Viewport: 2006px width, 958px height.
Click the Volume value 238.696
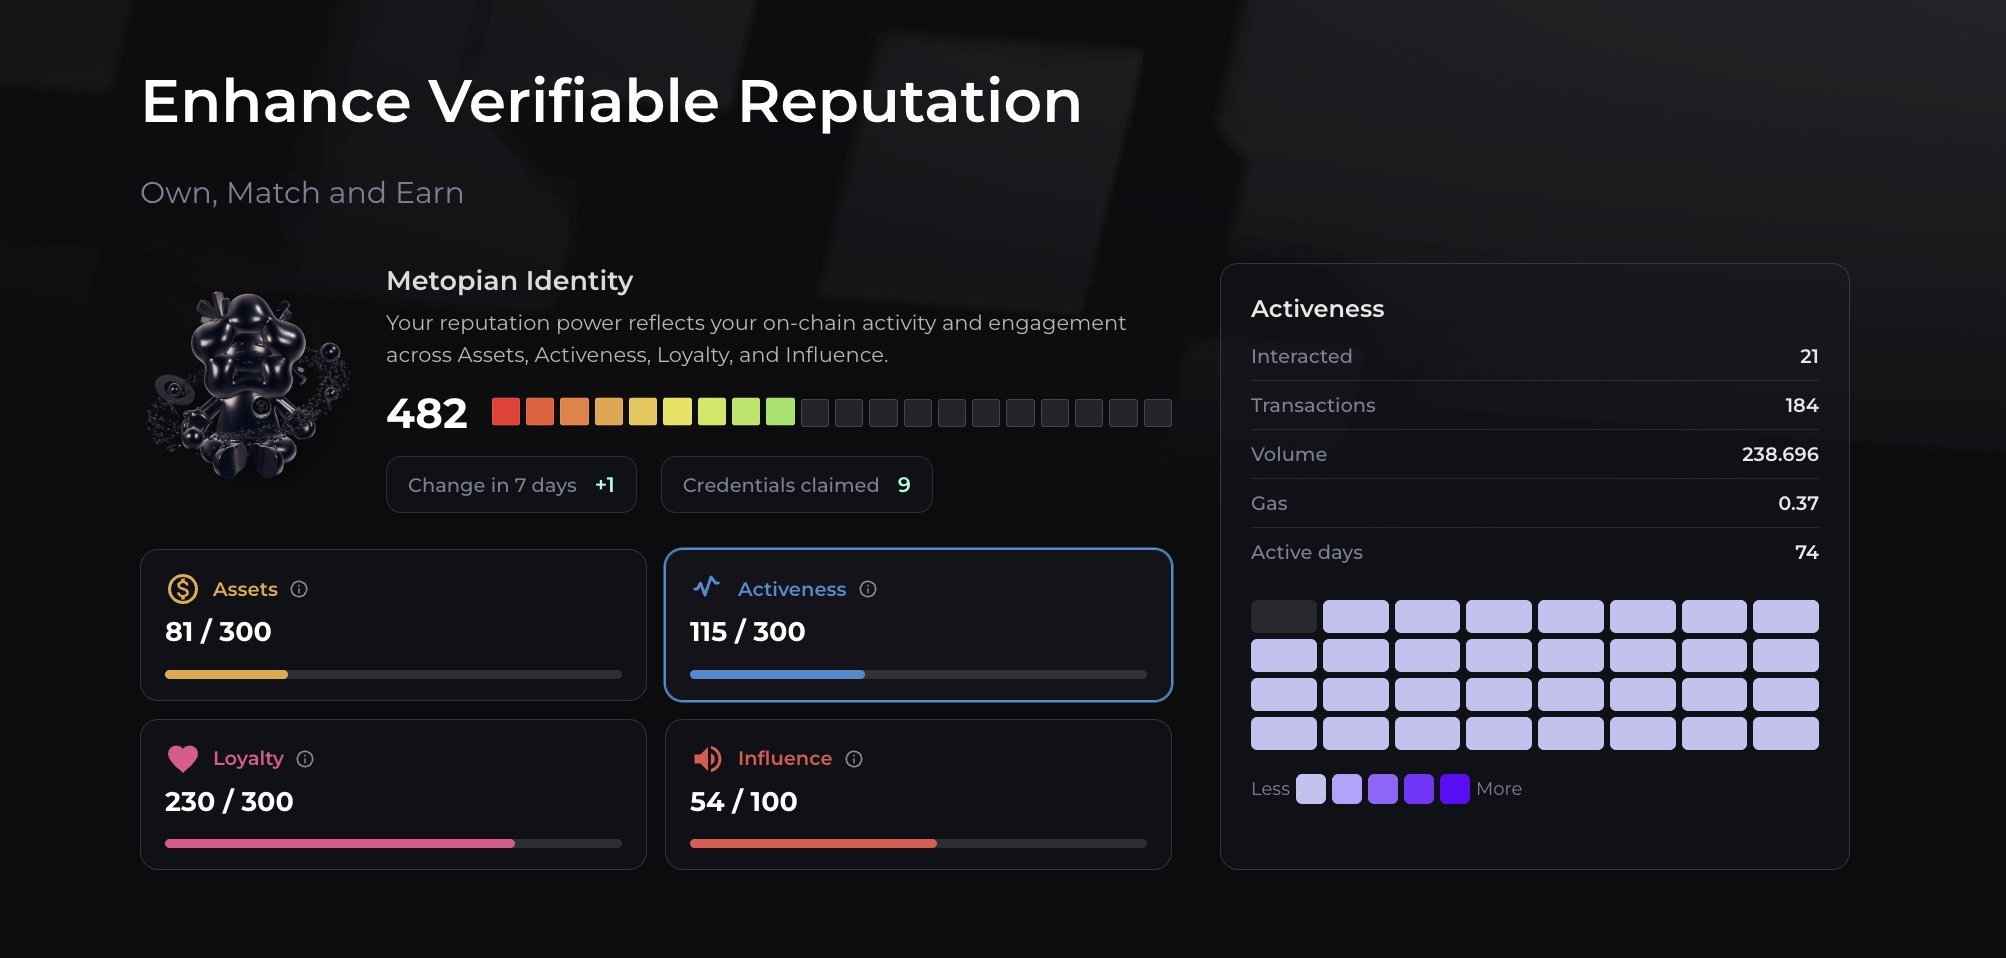(x=1780, y=454)
